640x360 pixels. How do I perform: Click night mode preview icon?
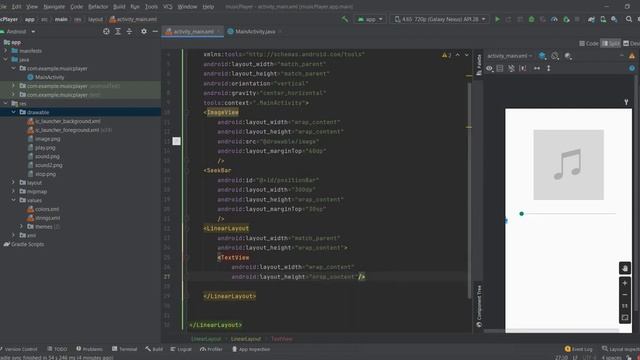pos(568,56)
